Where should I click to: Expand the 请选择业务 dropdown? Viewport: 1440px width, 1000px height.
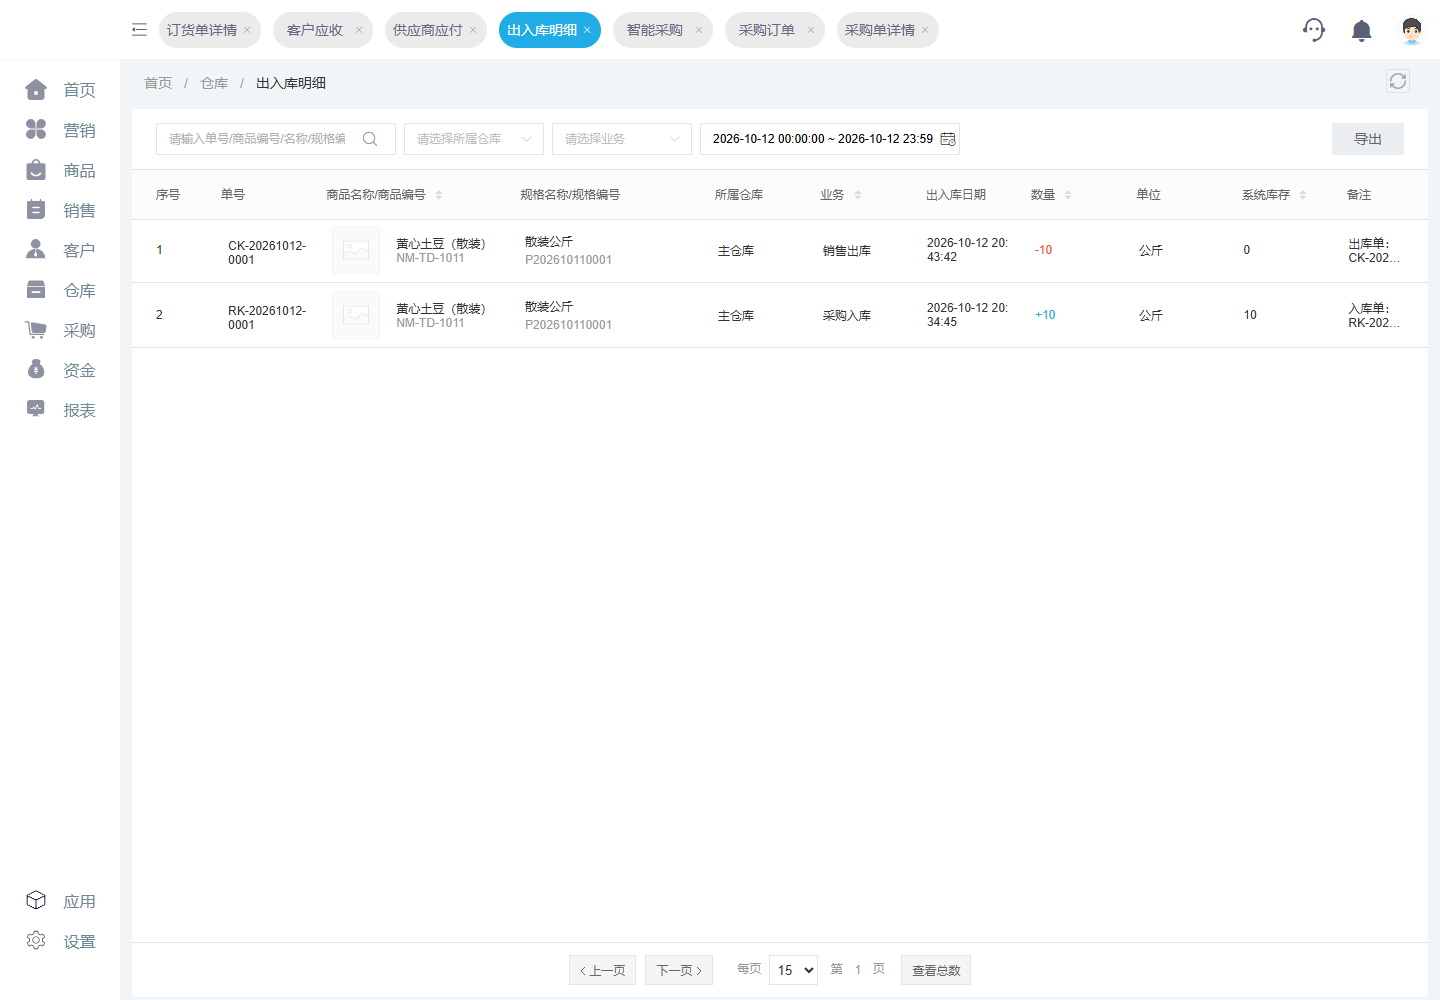[622, 139]
